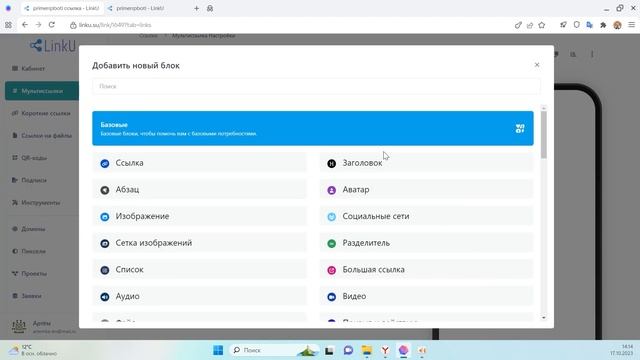This screenshot has height=360, width=640.
Task: Click the Большая ссылка icon
Action: pos(331,270)
